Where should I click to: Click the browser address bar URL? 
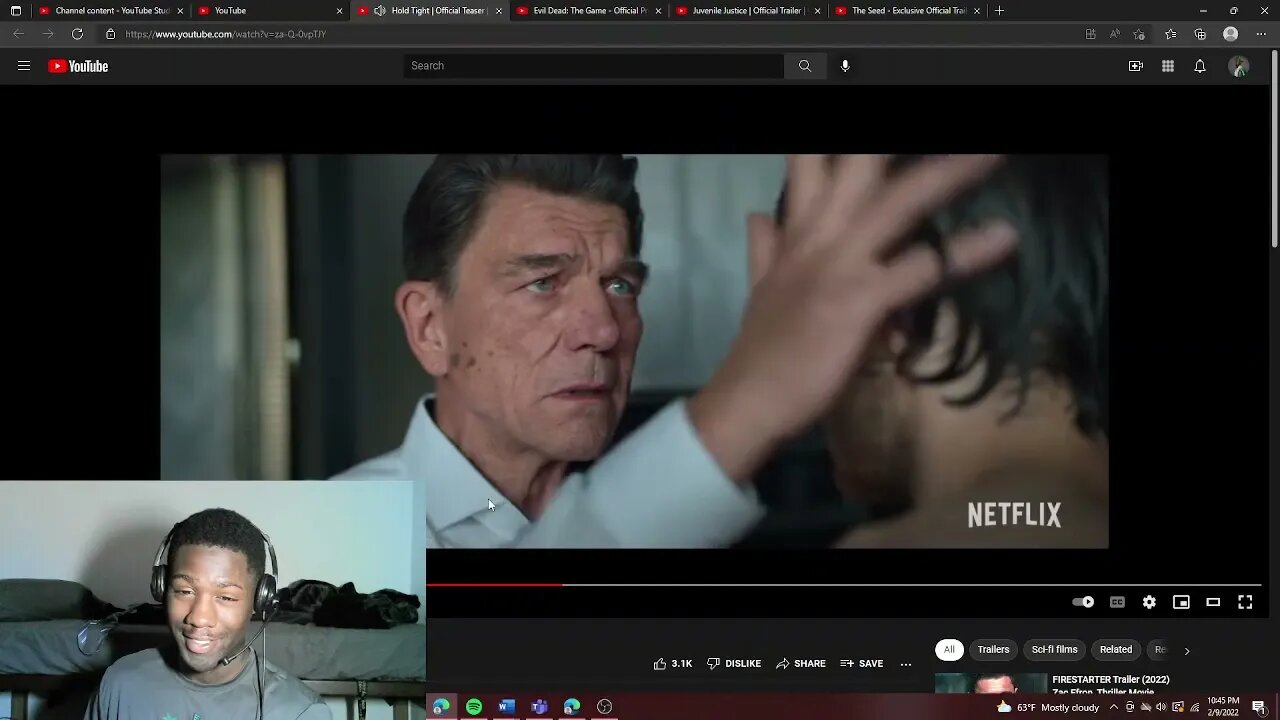[225, 34]
